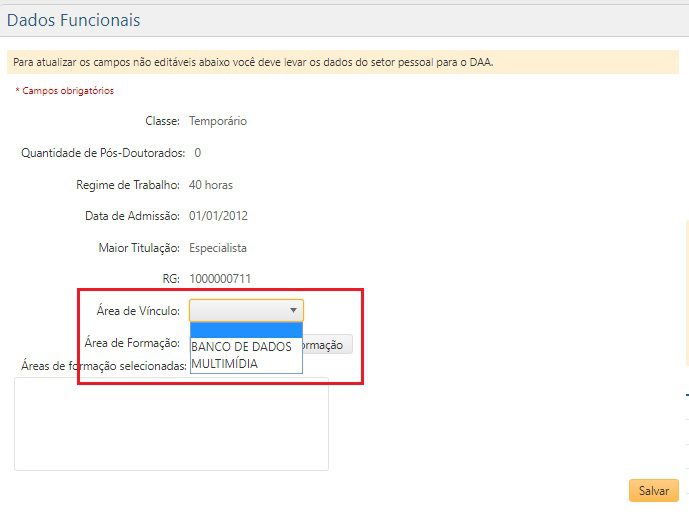The height and width of the screenshot is (514, 689).
Task: Click the RG number 1000000711
Action: click(x=221, y=279)
